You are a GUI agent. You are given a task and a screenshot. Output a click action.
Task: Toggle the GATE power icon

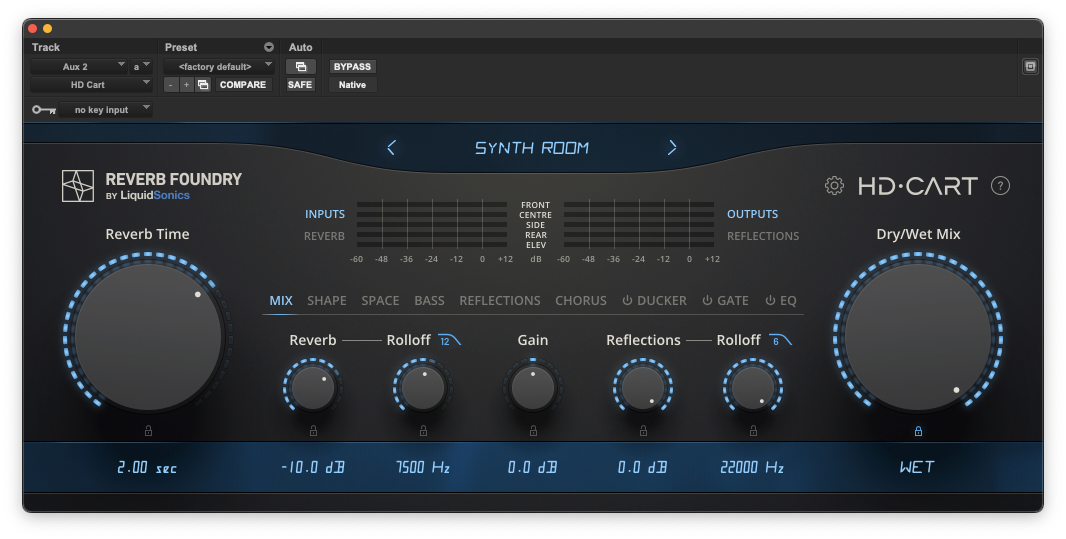point(707,300)
